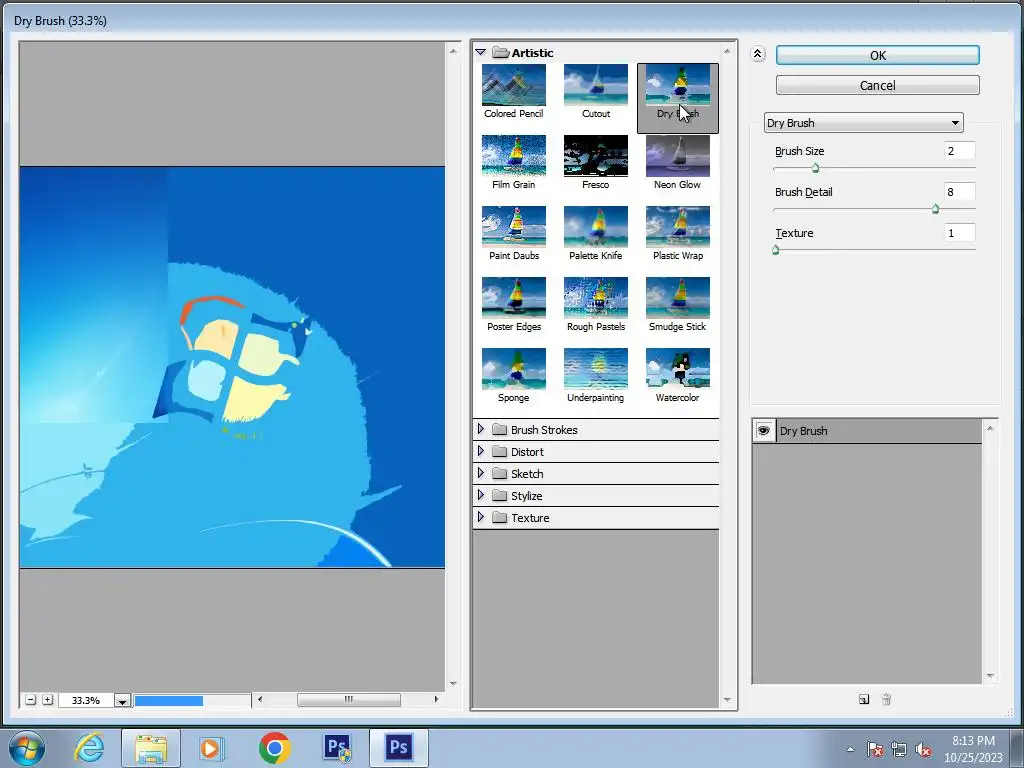Select the Smudge Stick filter thumbnail
Image resolution: width=1024 pixels, height=768 pixels.
tap(677, 298)
